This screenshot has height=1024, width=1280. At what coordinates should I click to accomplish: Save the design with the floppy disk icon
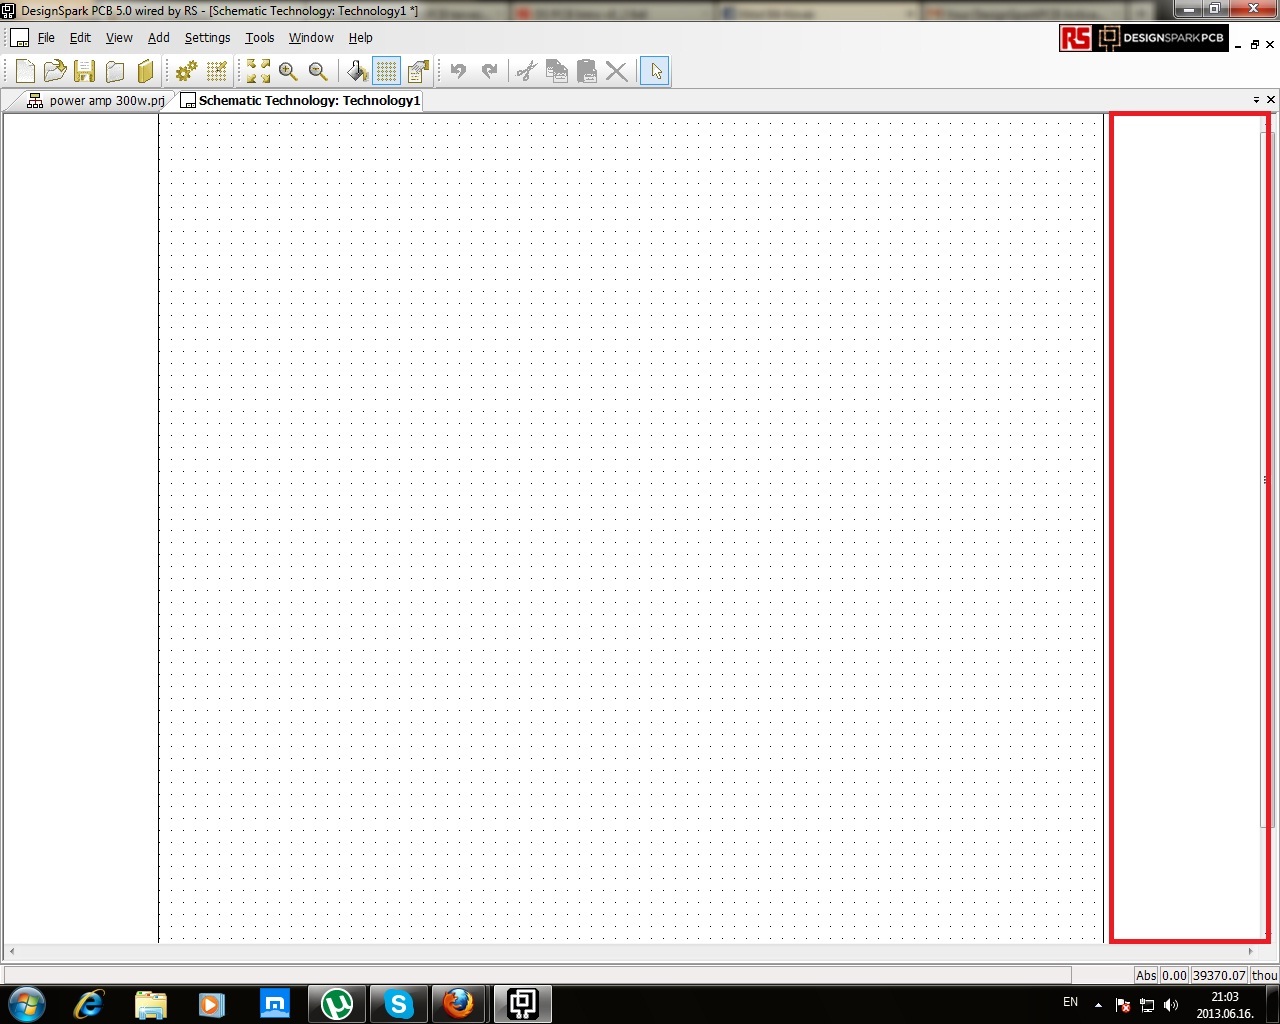[85, 71]
